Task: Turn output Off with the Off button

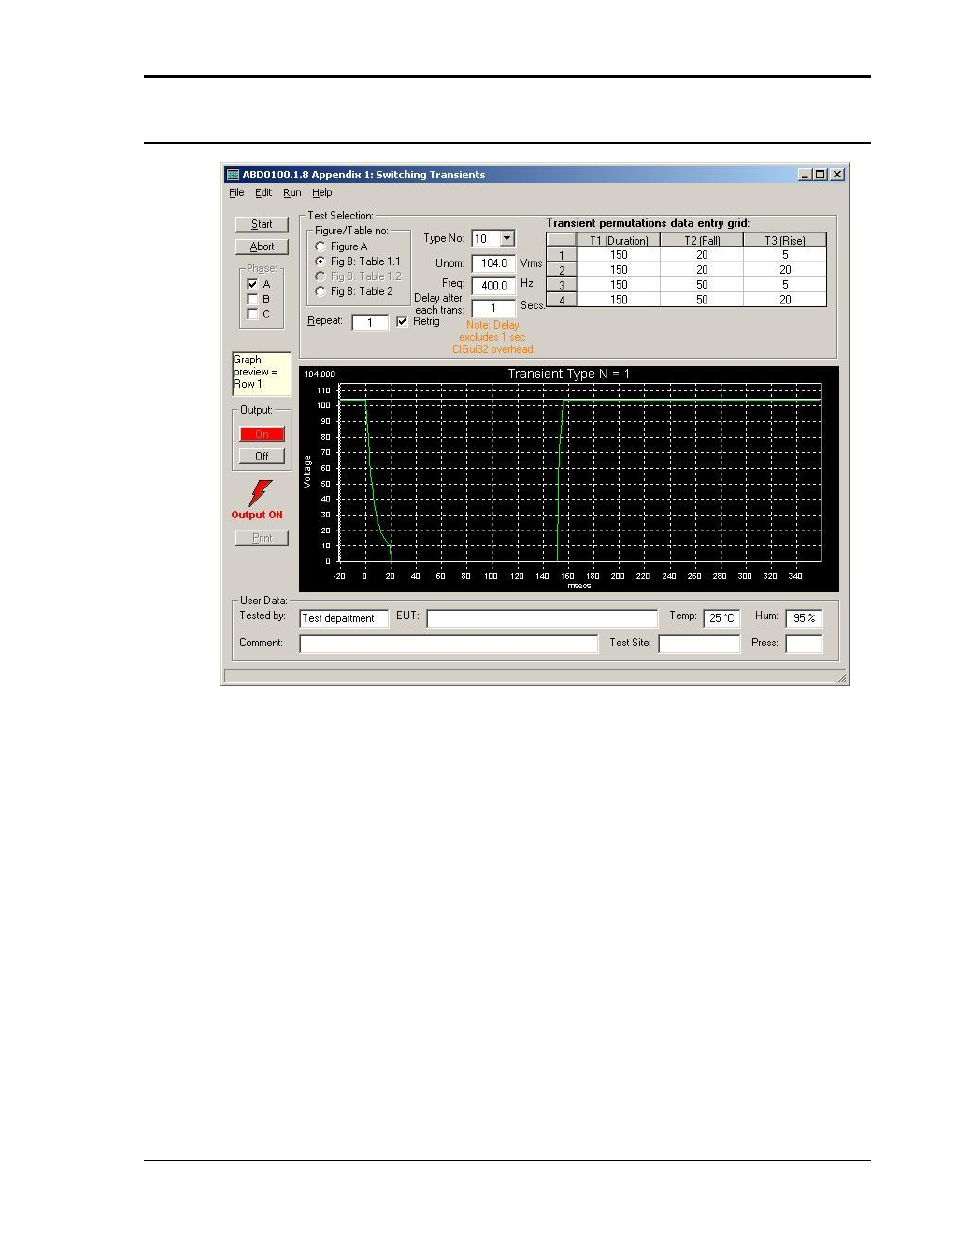Action: click(x=262, y=456)
